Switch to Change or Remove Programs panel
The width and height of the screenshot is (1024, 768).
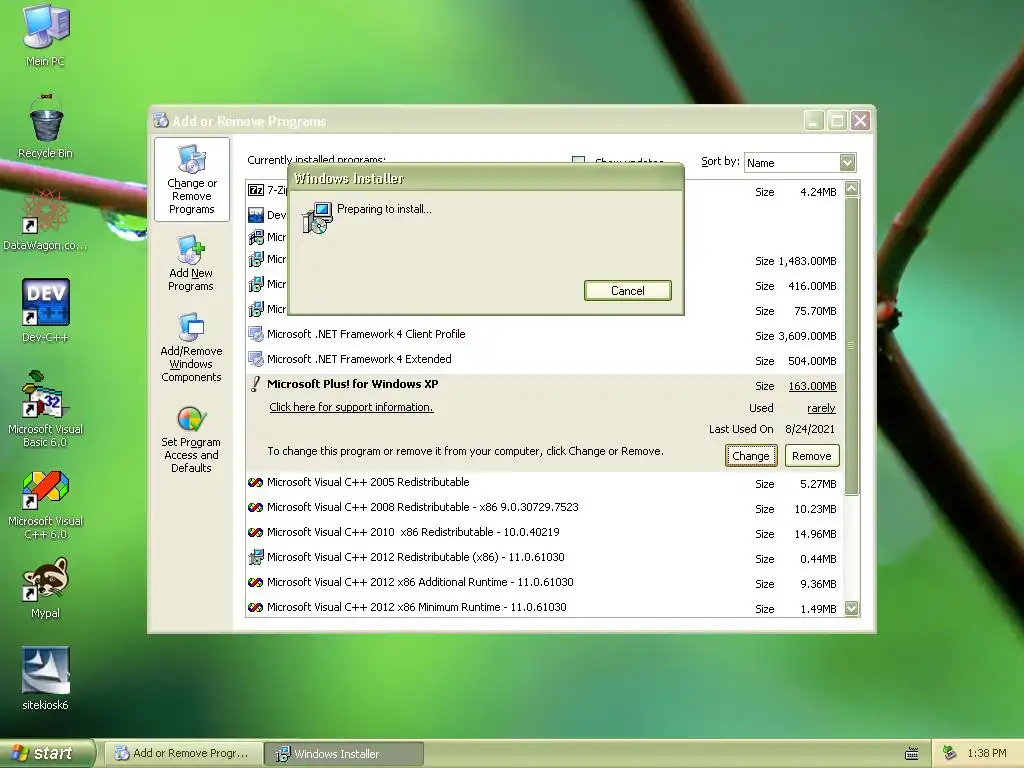pos(191,180)
